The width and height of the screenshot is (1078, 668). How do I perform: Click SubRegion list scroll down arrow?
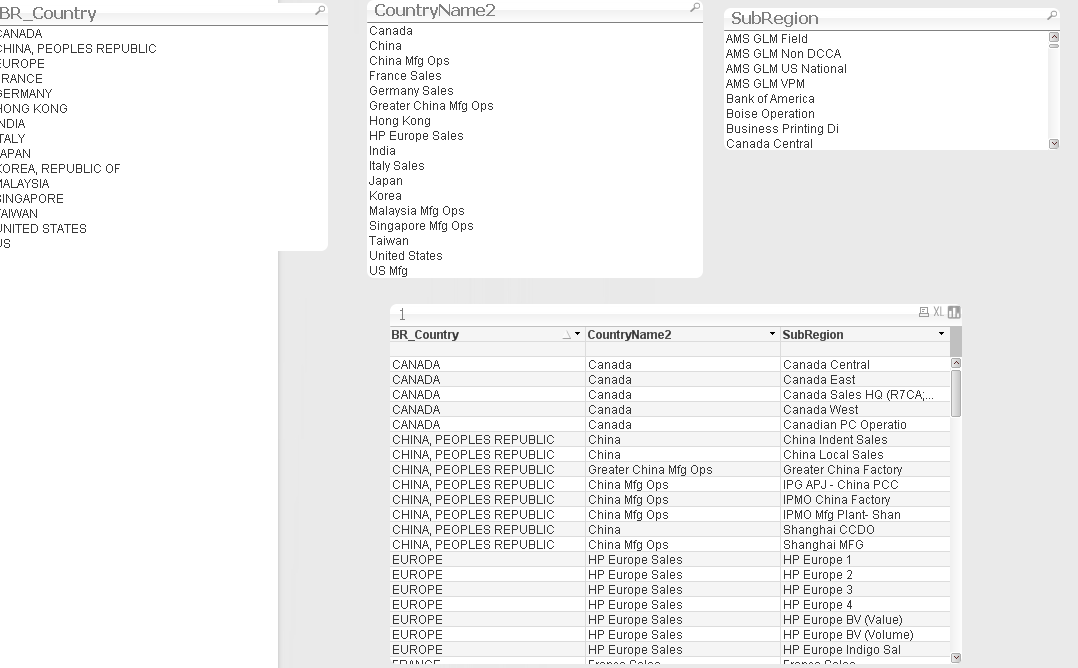point(1054,144)
